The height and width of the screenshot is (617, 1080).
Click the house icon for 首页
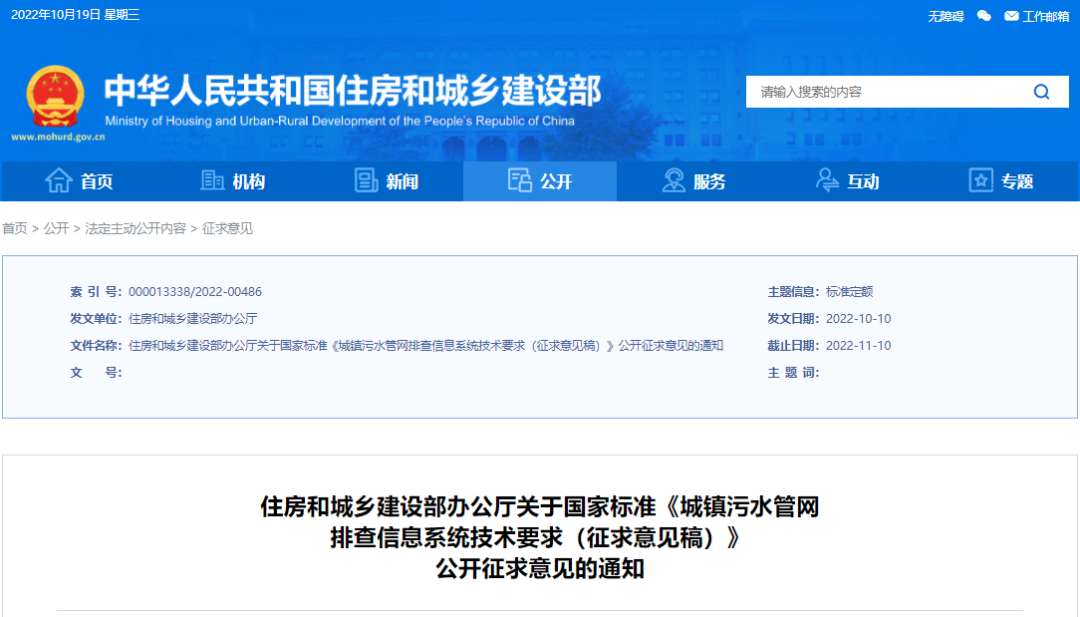[x=59, y=181]
